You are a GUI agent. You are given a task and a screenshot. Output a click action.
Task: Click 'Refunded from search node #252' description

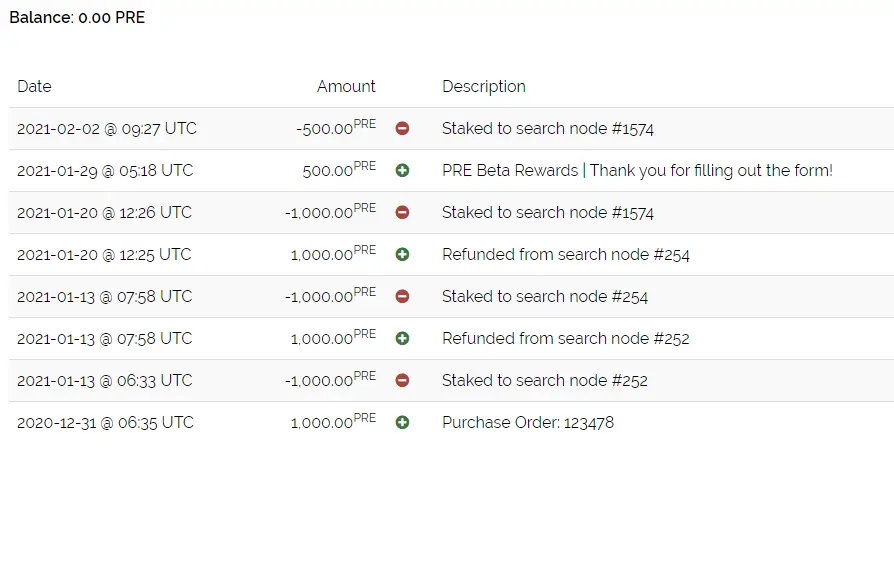(x=566, y=339)
